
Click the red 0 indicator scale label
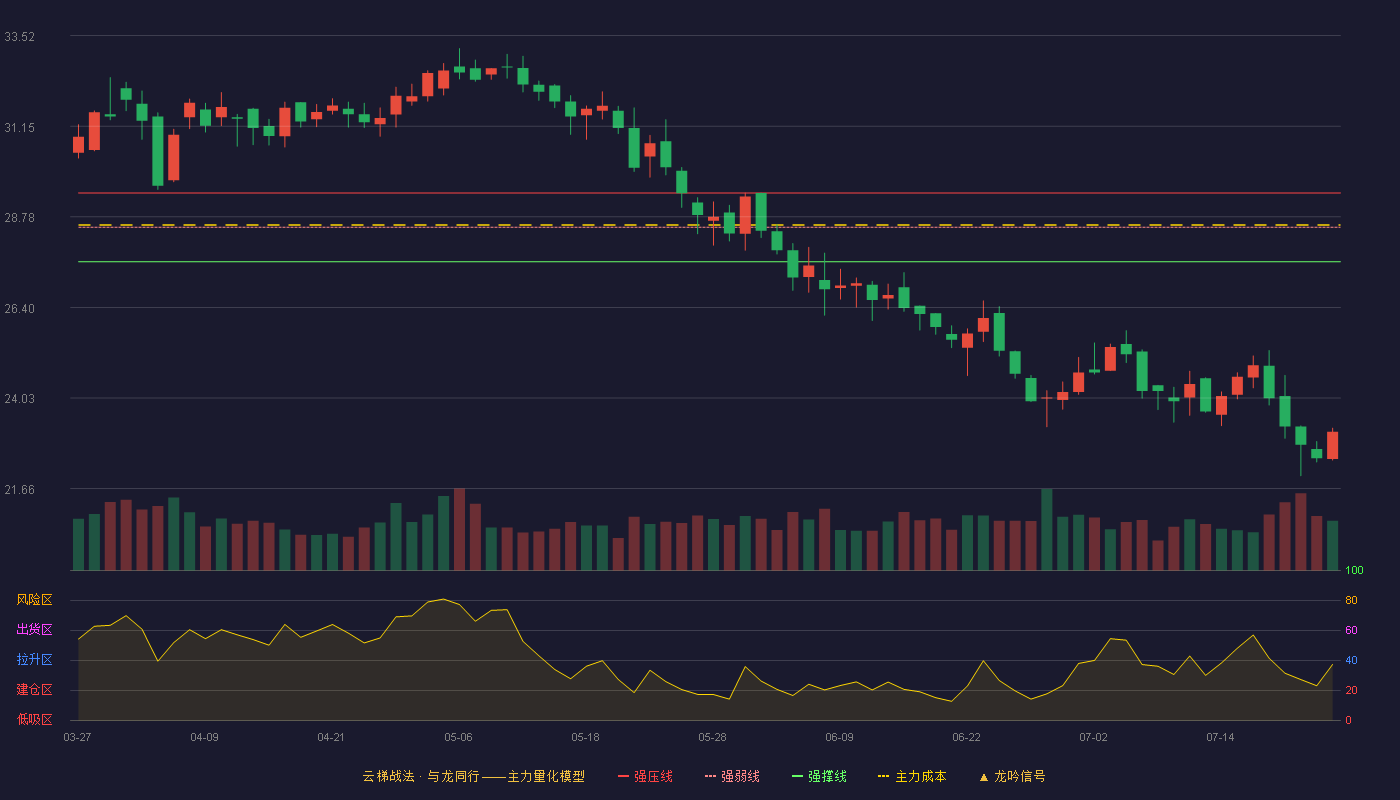[1348, 720]
